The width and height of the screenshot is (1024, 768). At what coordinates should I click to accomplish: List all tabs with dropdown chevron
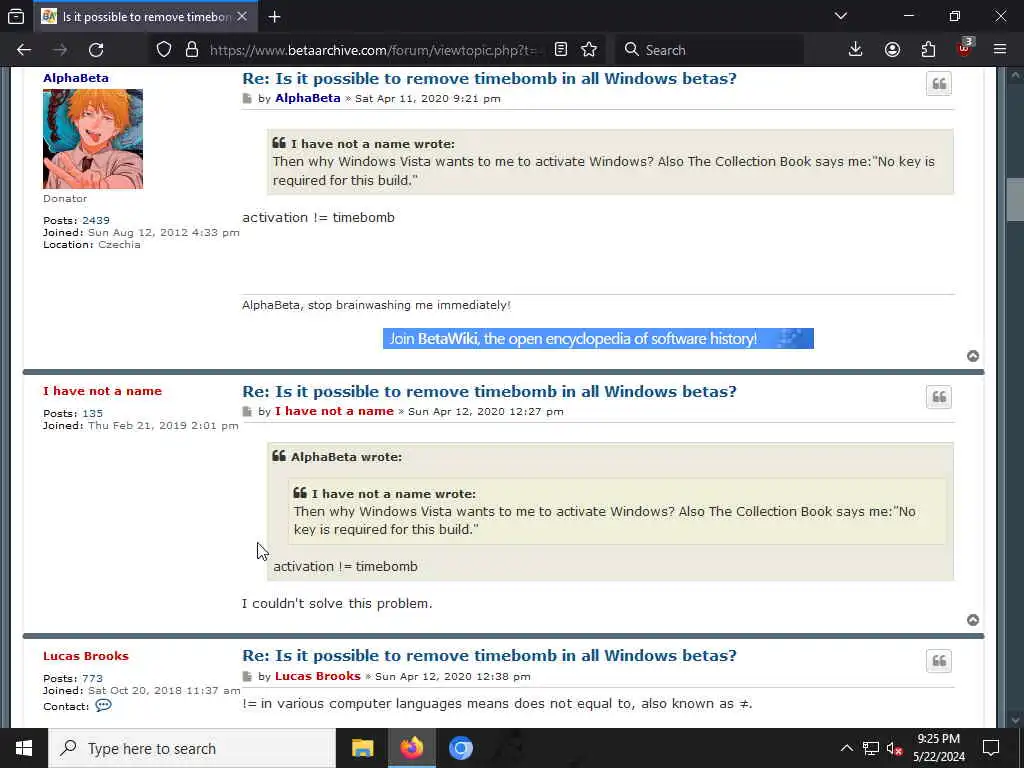click(x=841, y=16)
